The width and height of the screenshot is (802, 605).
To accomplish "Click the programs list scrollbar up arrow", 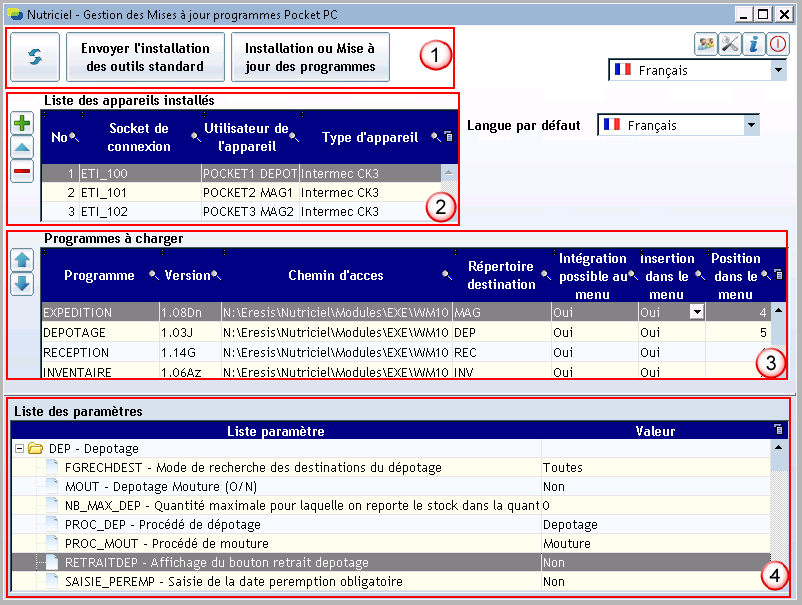I will click(x=778, y=310).
